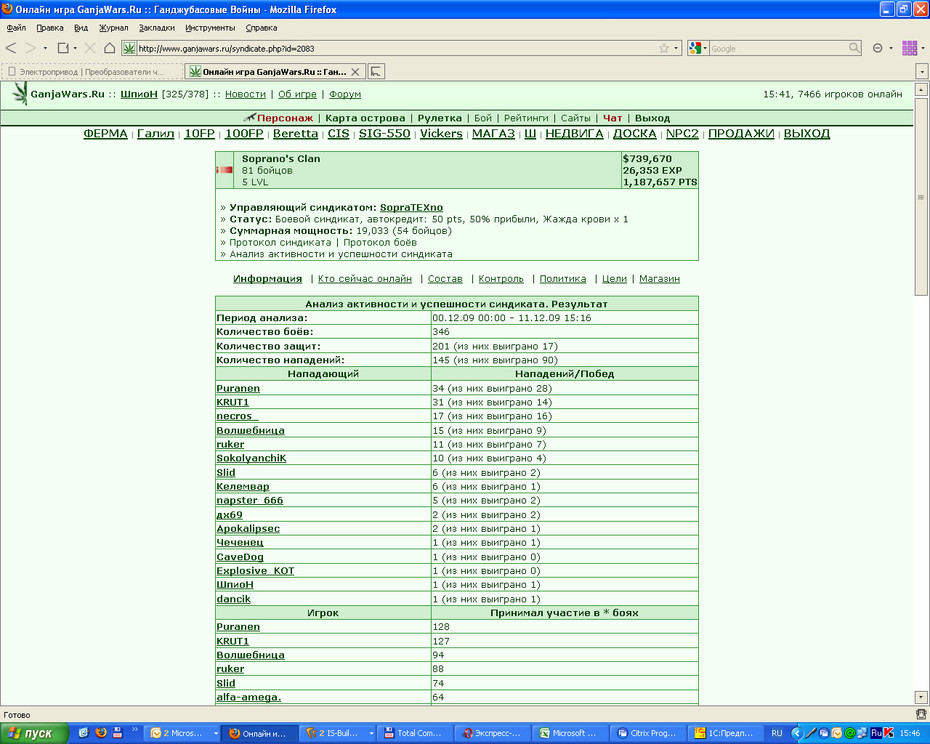Screen dimensions: 930x744
Task: Open Протокол боёв link
Action: (380, 243)
